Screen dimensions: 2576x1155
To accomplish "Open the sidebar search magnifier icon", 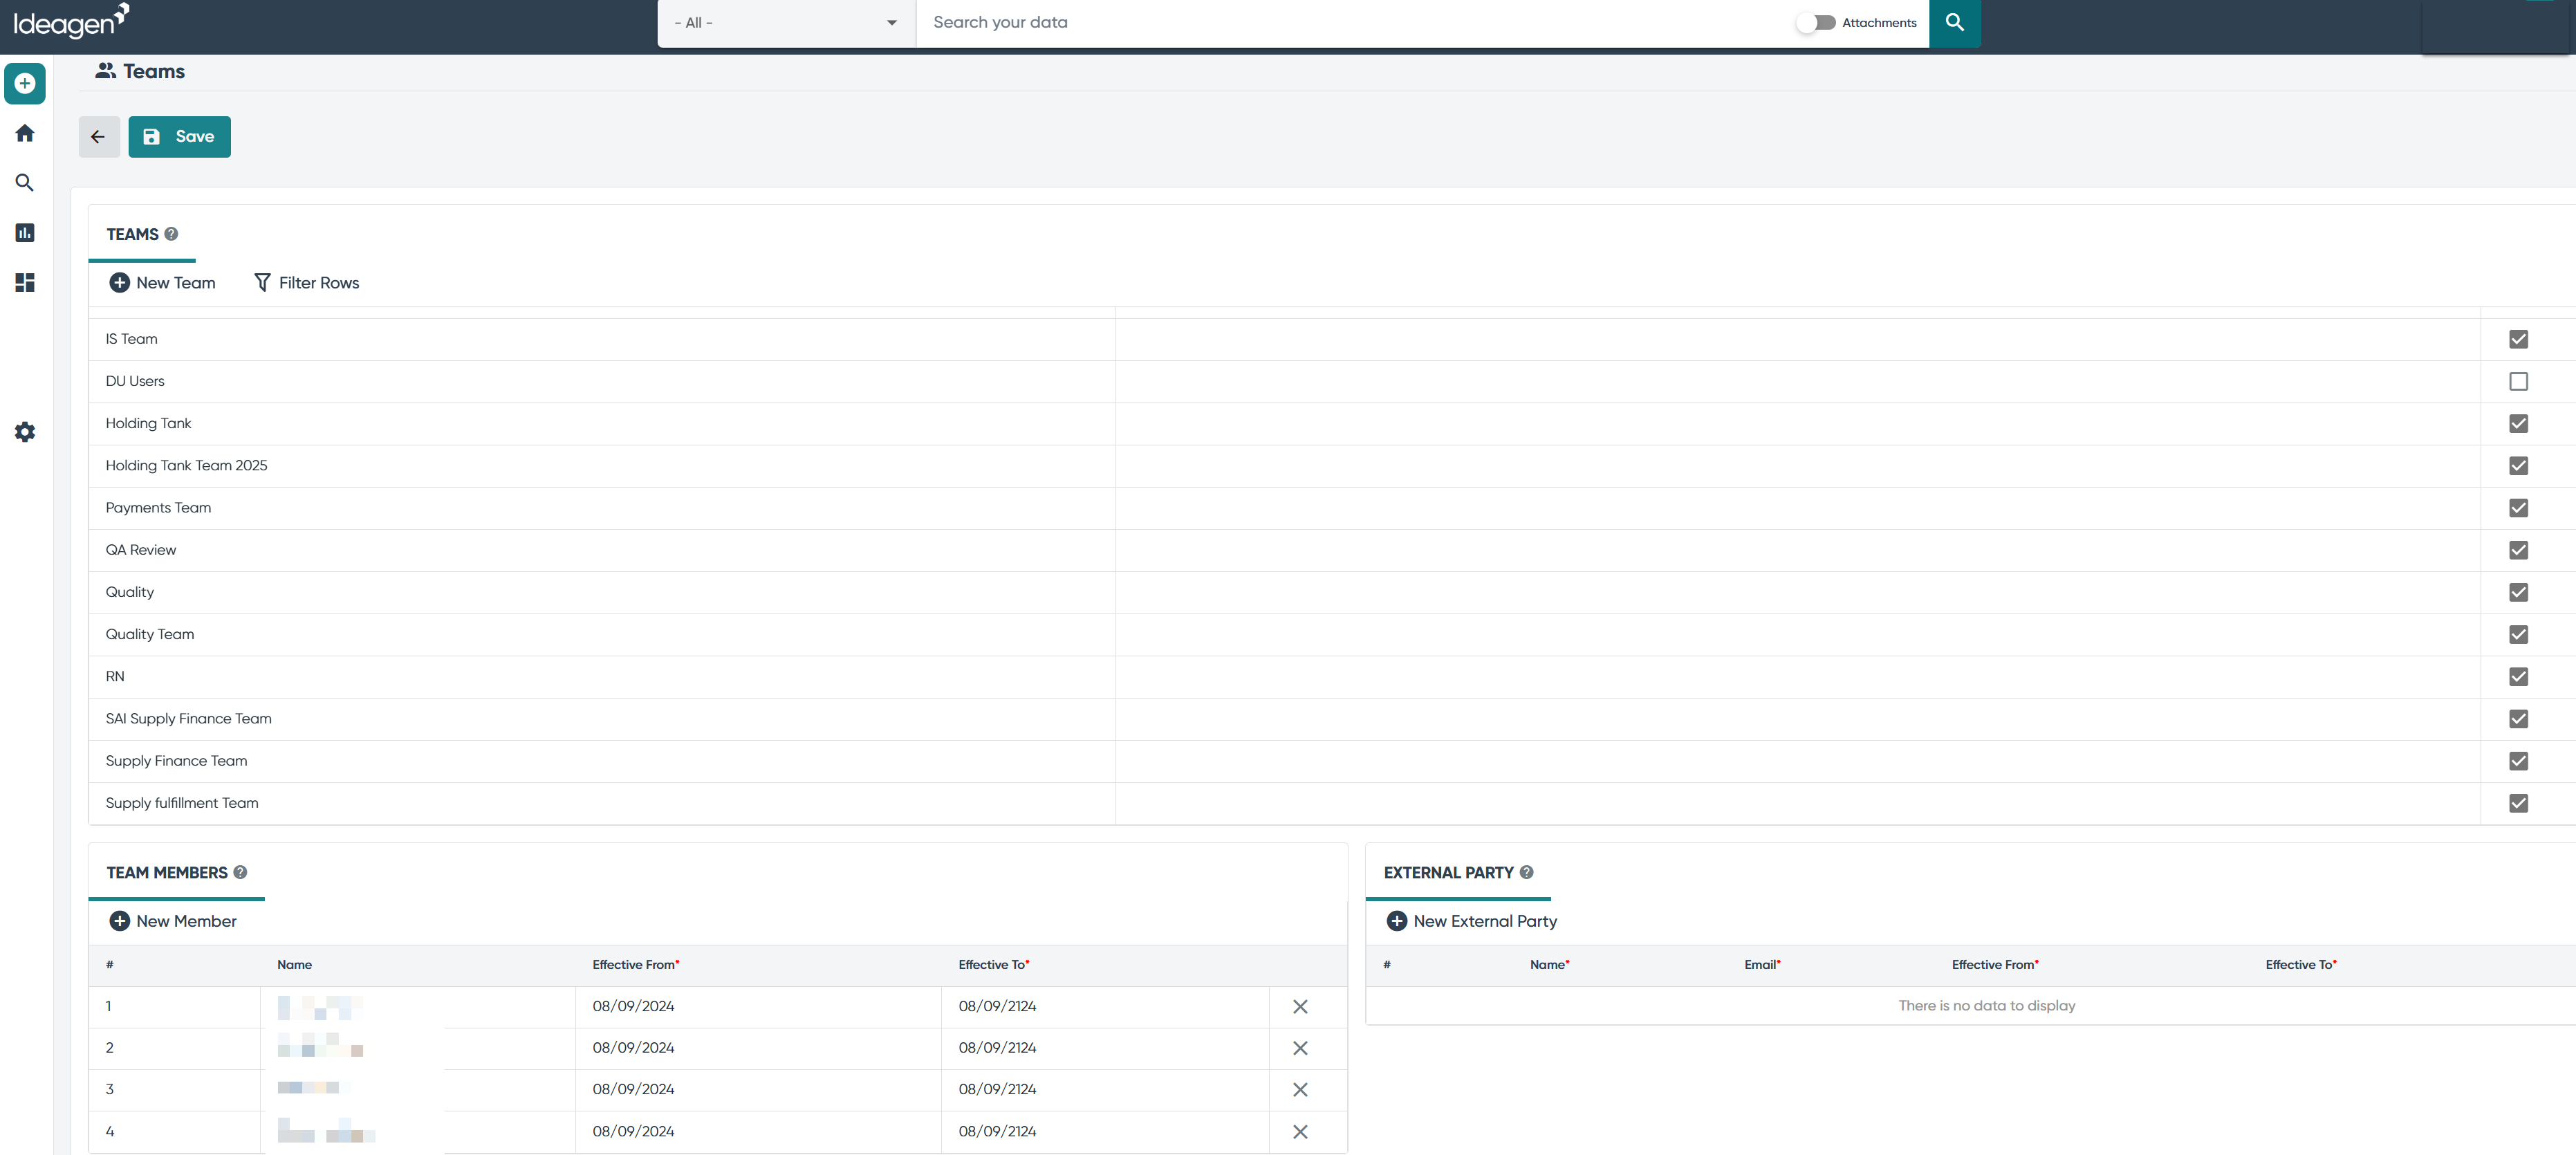I will (25, 183).
